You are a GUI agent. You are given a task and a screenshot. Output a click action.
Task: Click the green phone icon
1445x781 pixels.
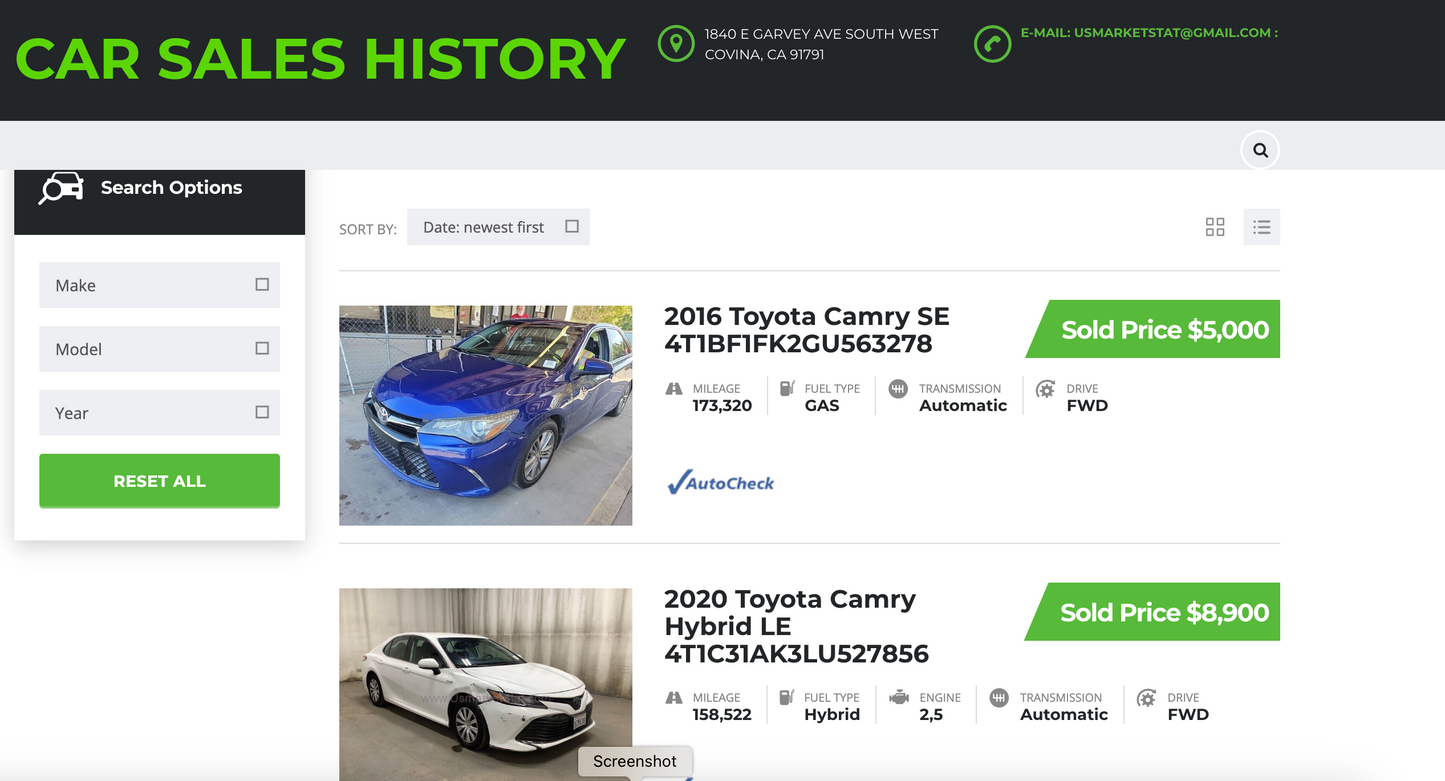992,44
